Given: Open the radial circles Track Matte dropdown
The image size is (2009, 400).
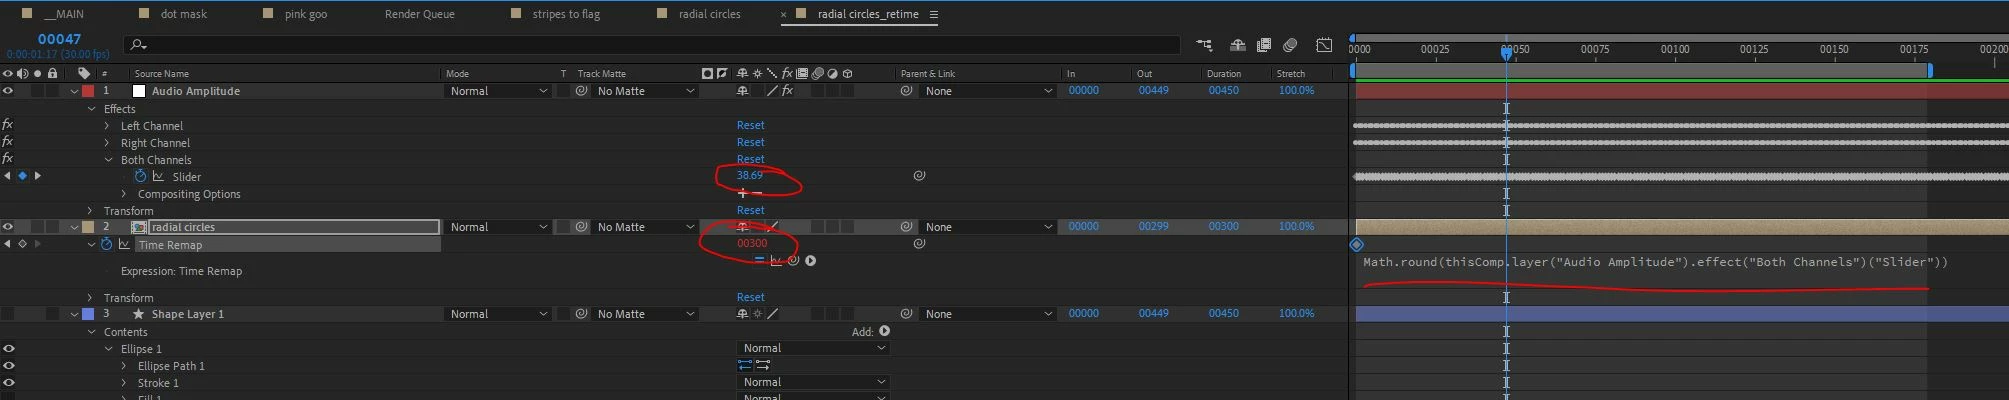Looking at the screenshot, I should tap(645, 227).
